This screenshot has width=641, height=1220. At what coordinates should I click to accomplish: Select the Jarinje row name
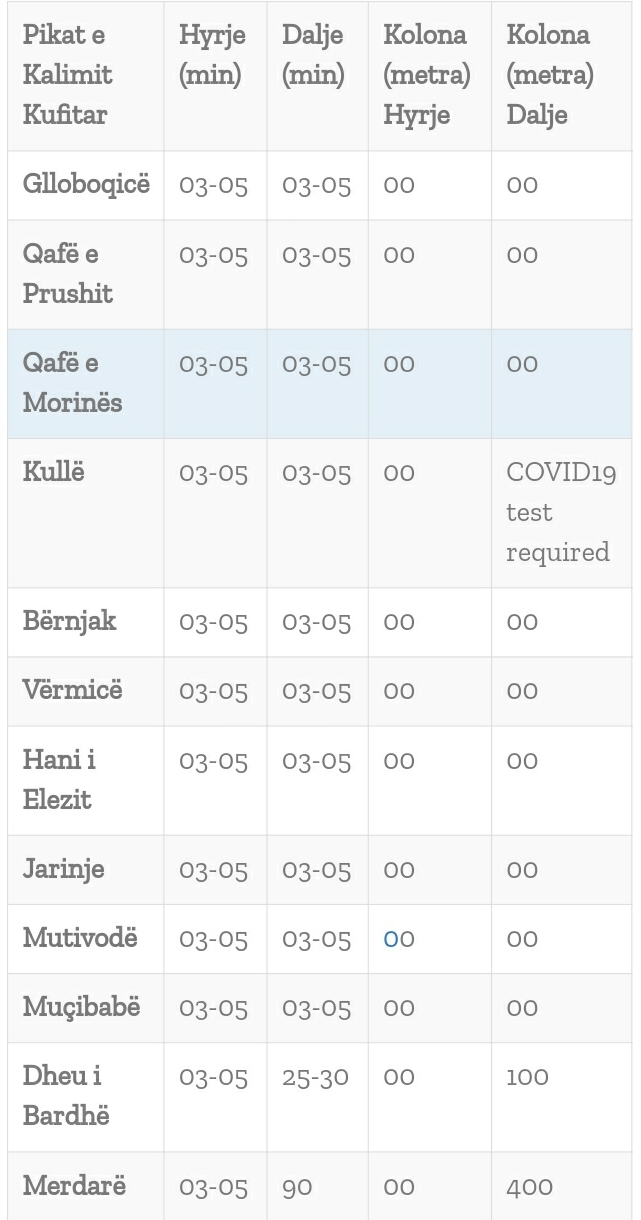[64, 869]
